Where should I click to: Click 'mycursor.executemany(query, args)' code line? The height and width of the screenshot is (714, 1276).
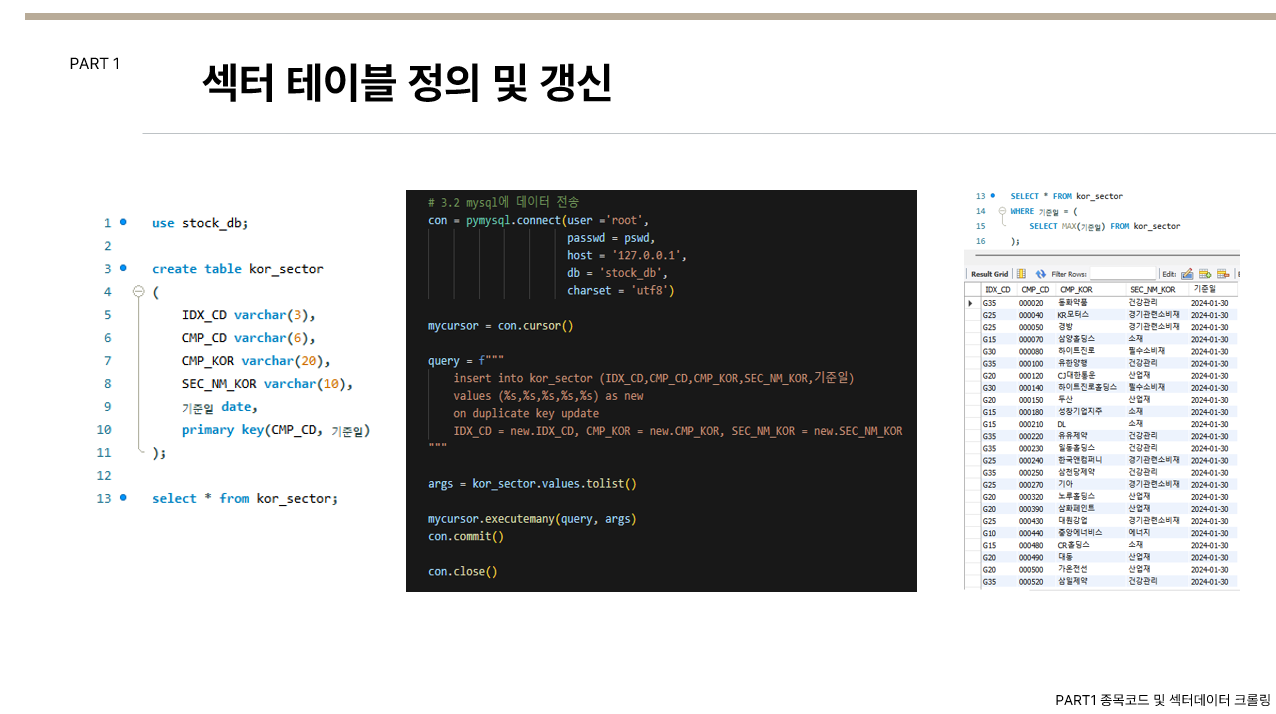532,518
